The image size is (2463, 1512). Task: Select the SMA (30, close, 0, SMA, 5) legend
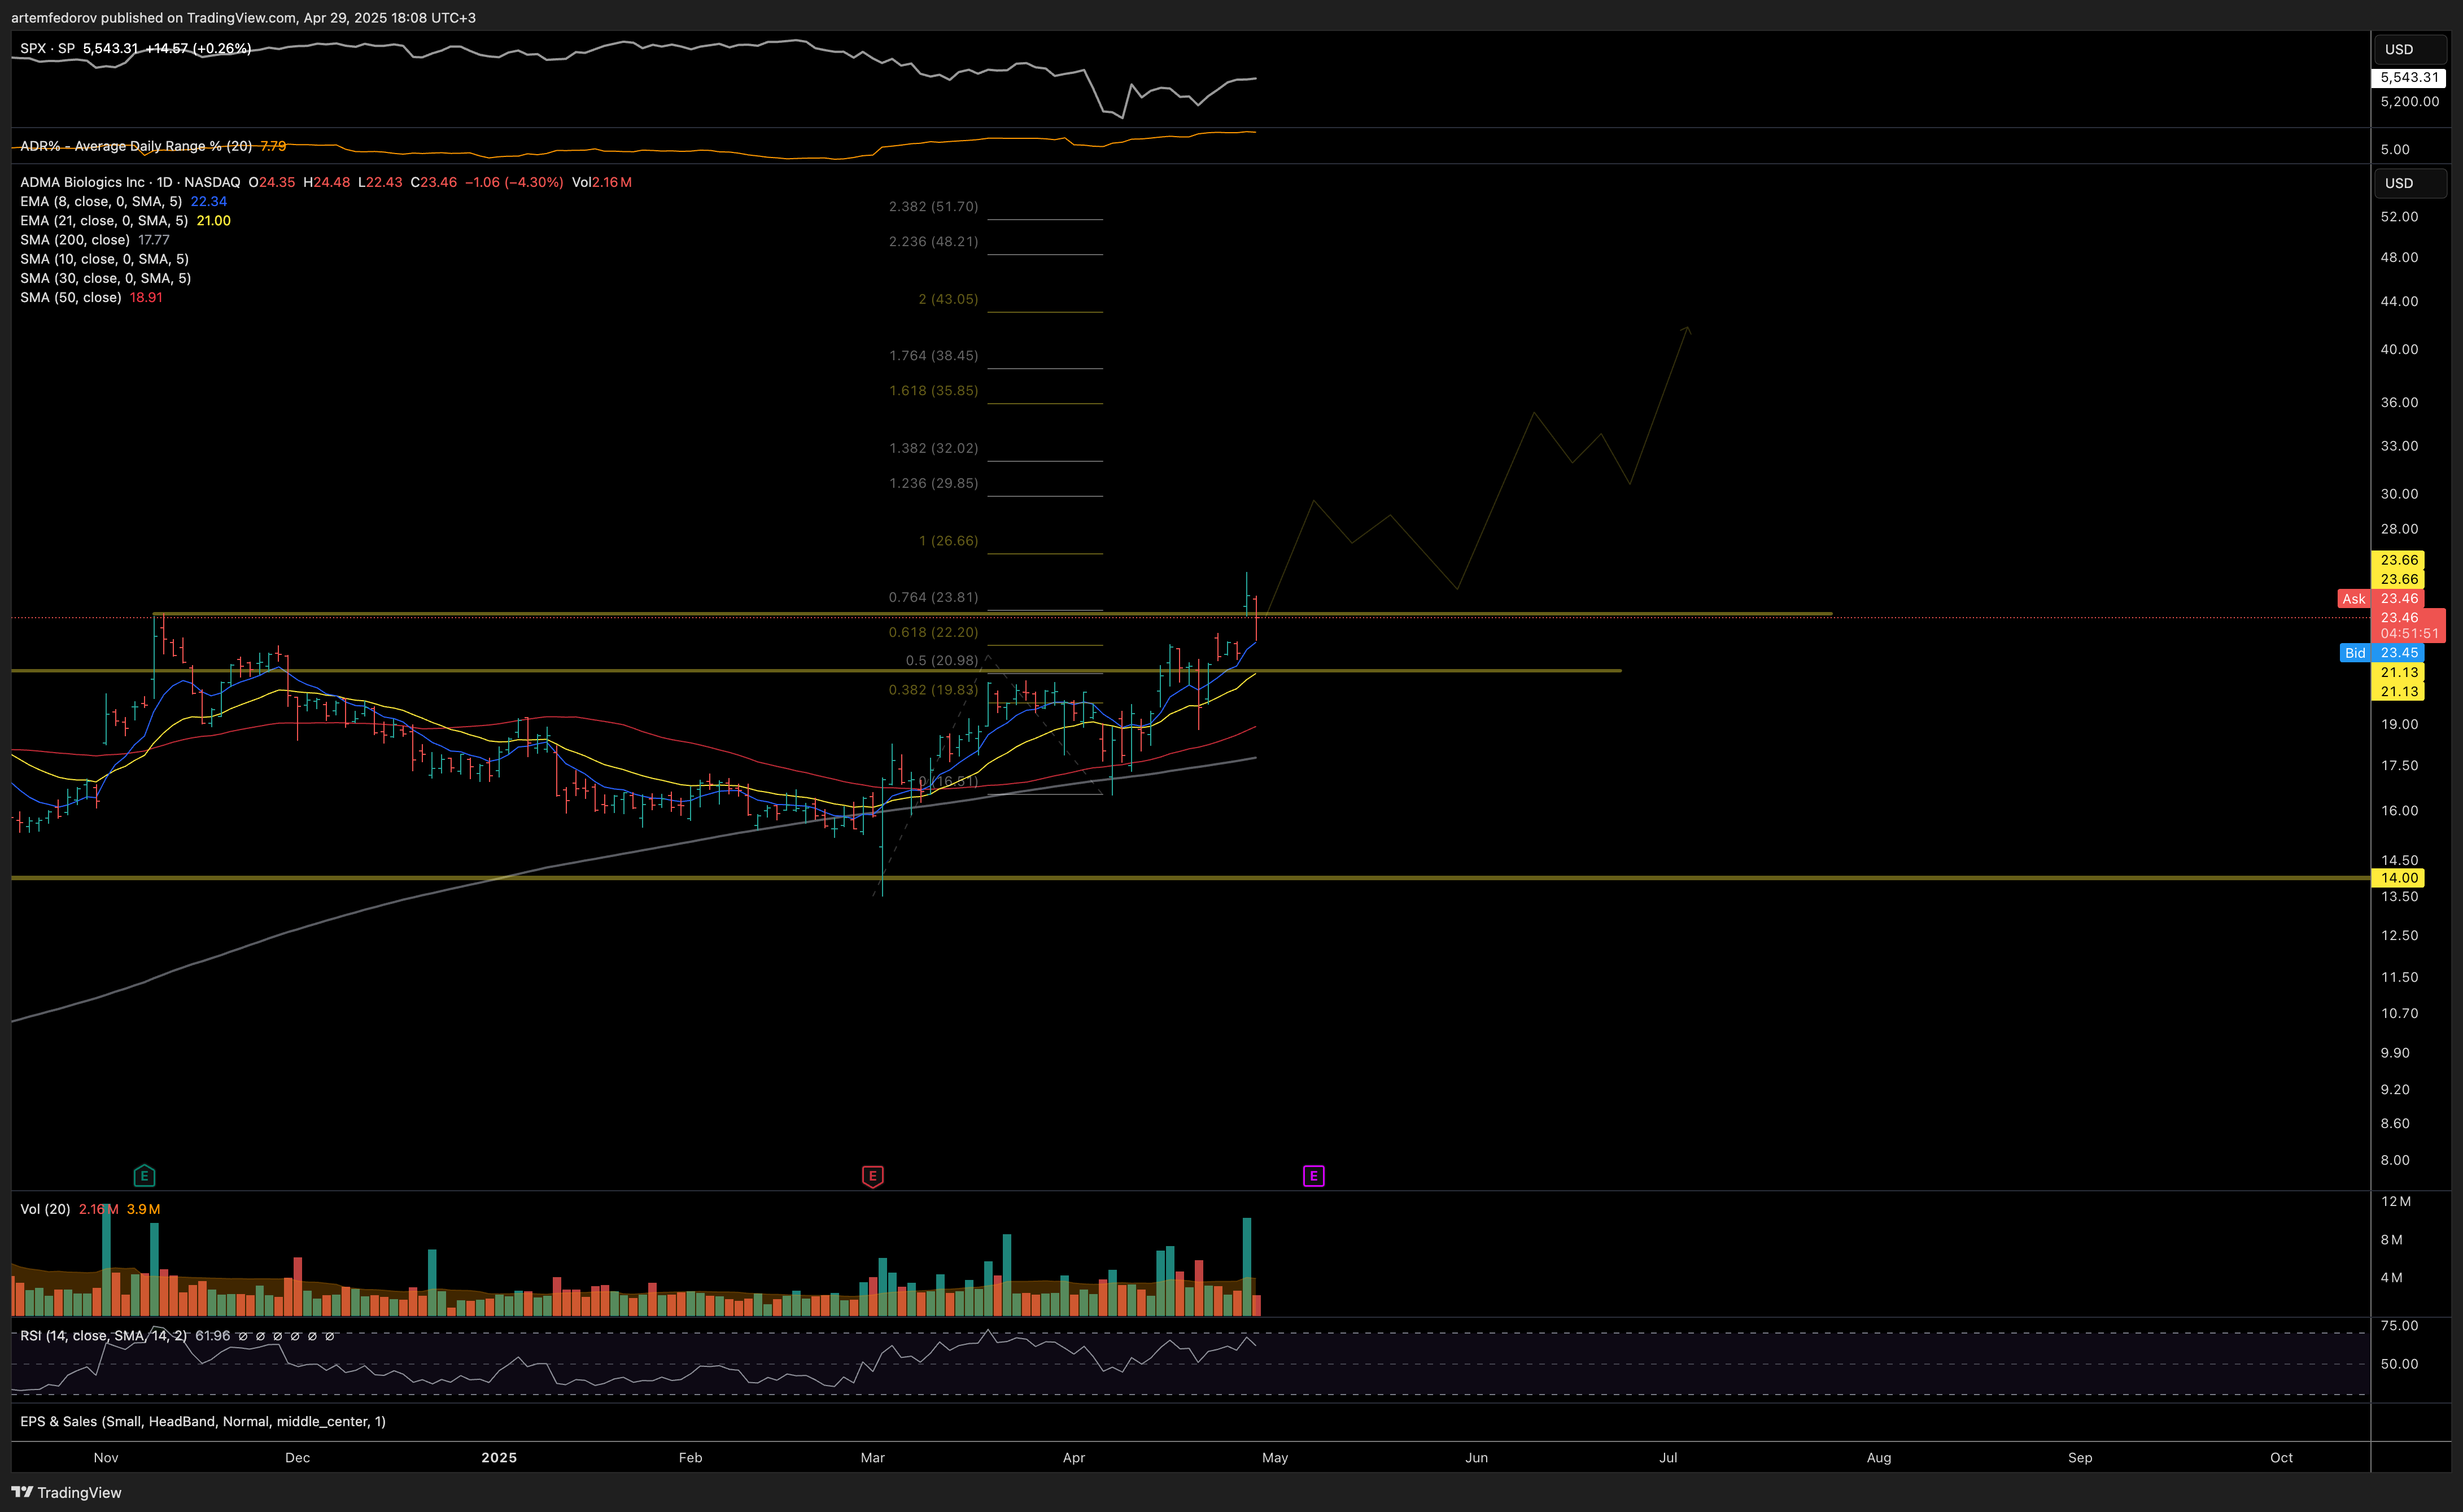point(105,278)
